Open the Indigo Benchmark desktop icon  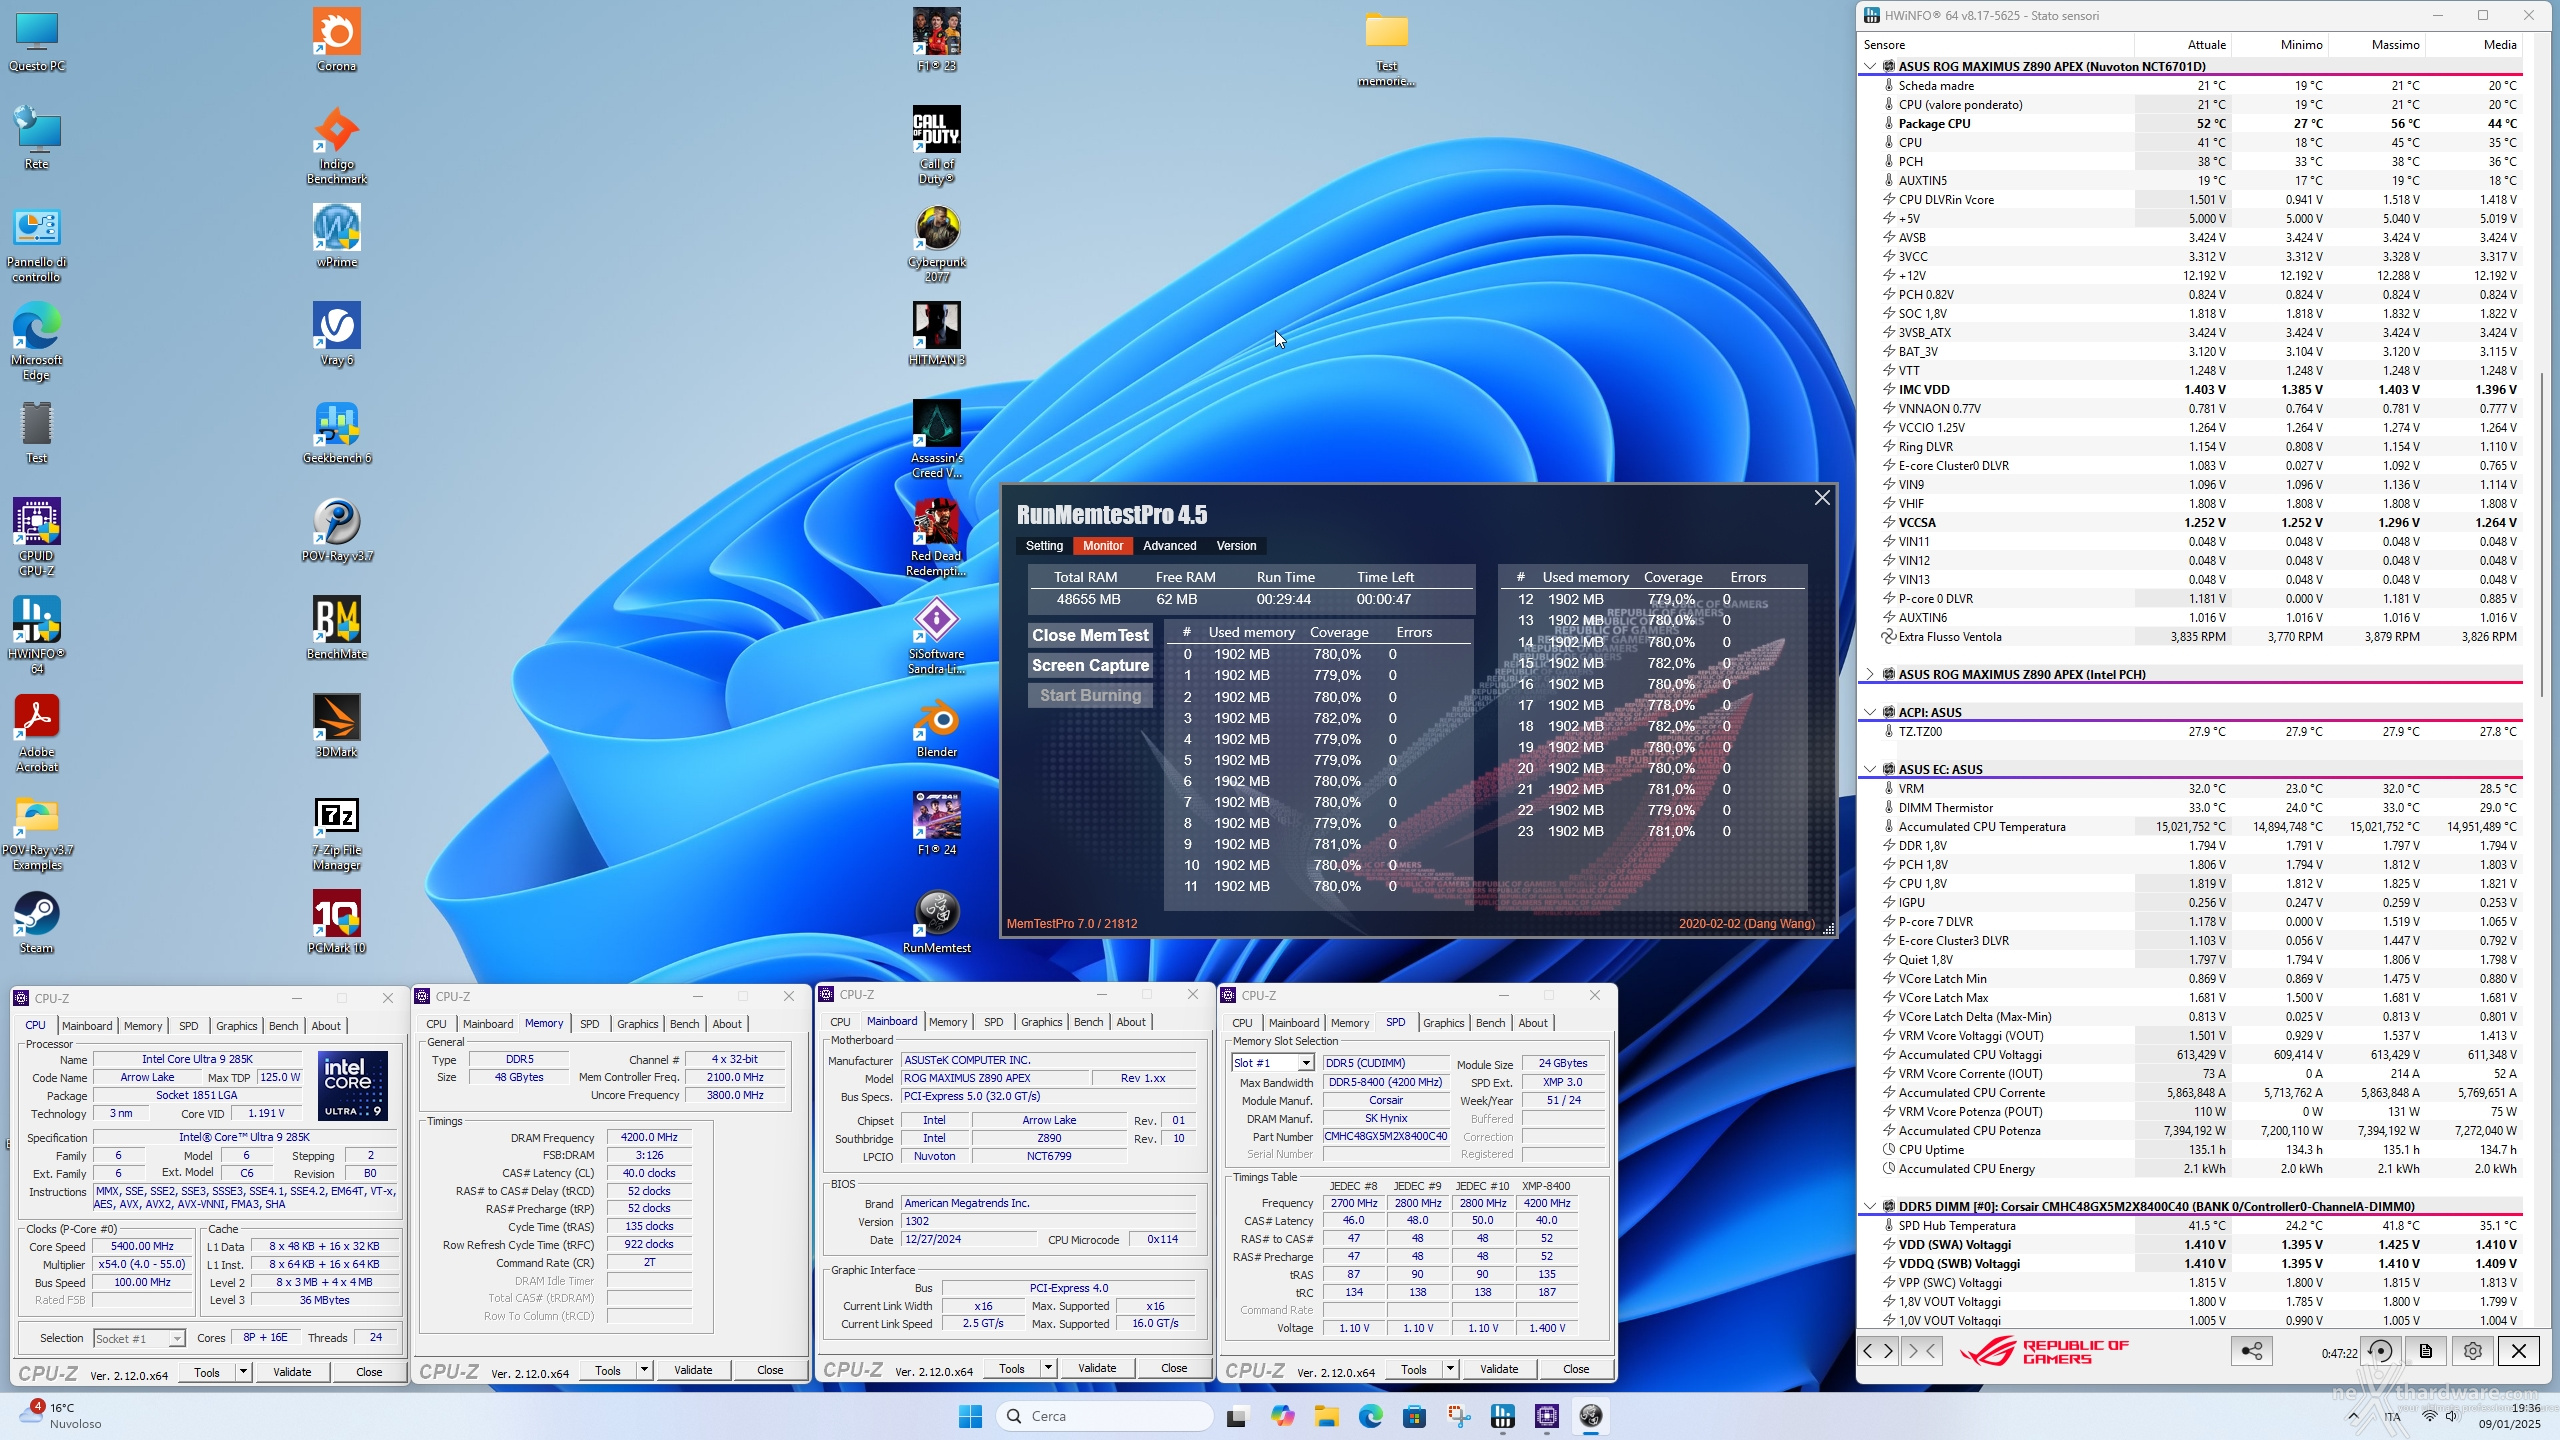coord(337,146)
